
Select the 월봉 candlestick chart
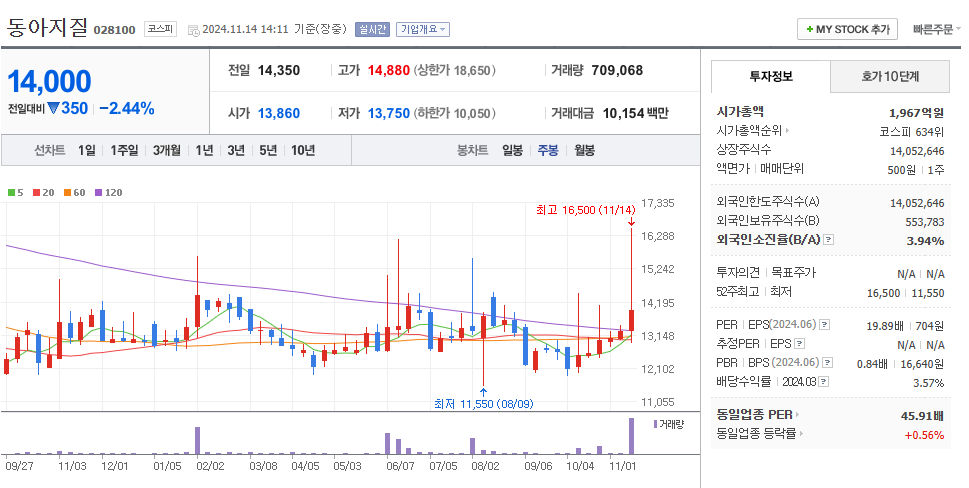585,150
